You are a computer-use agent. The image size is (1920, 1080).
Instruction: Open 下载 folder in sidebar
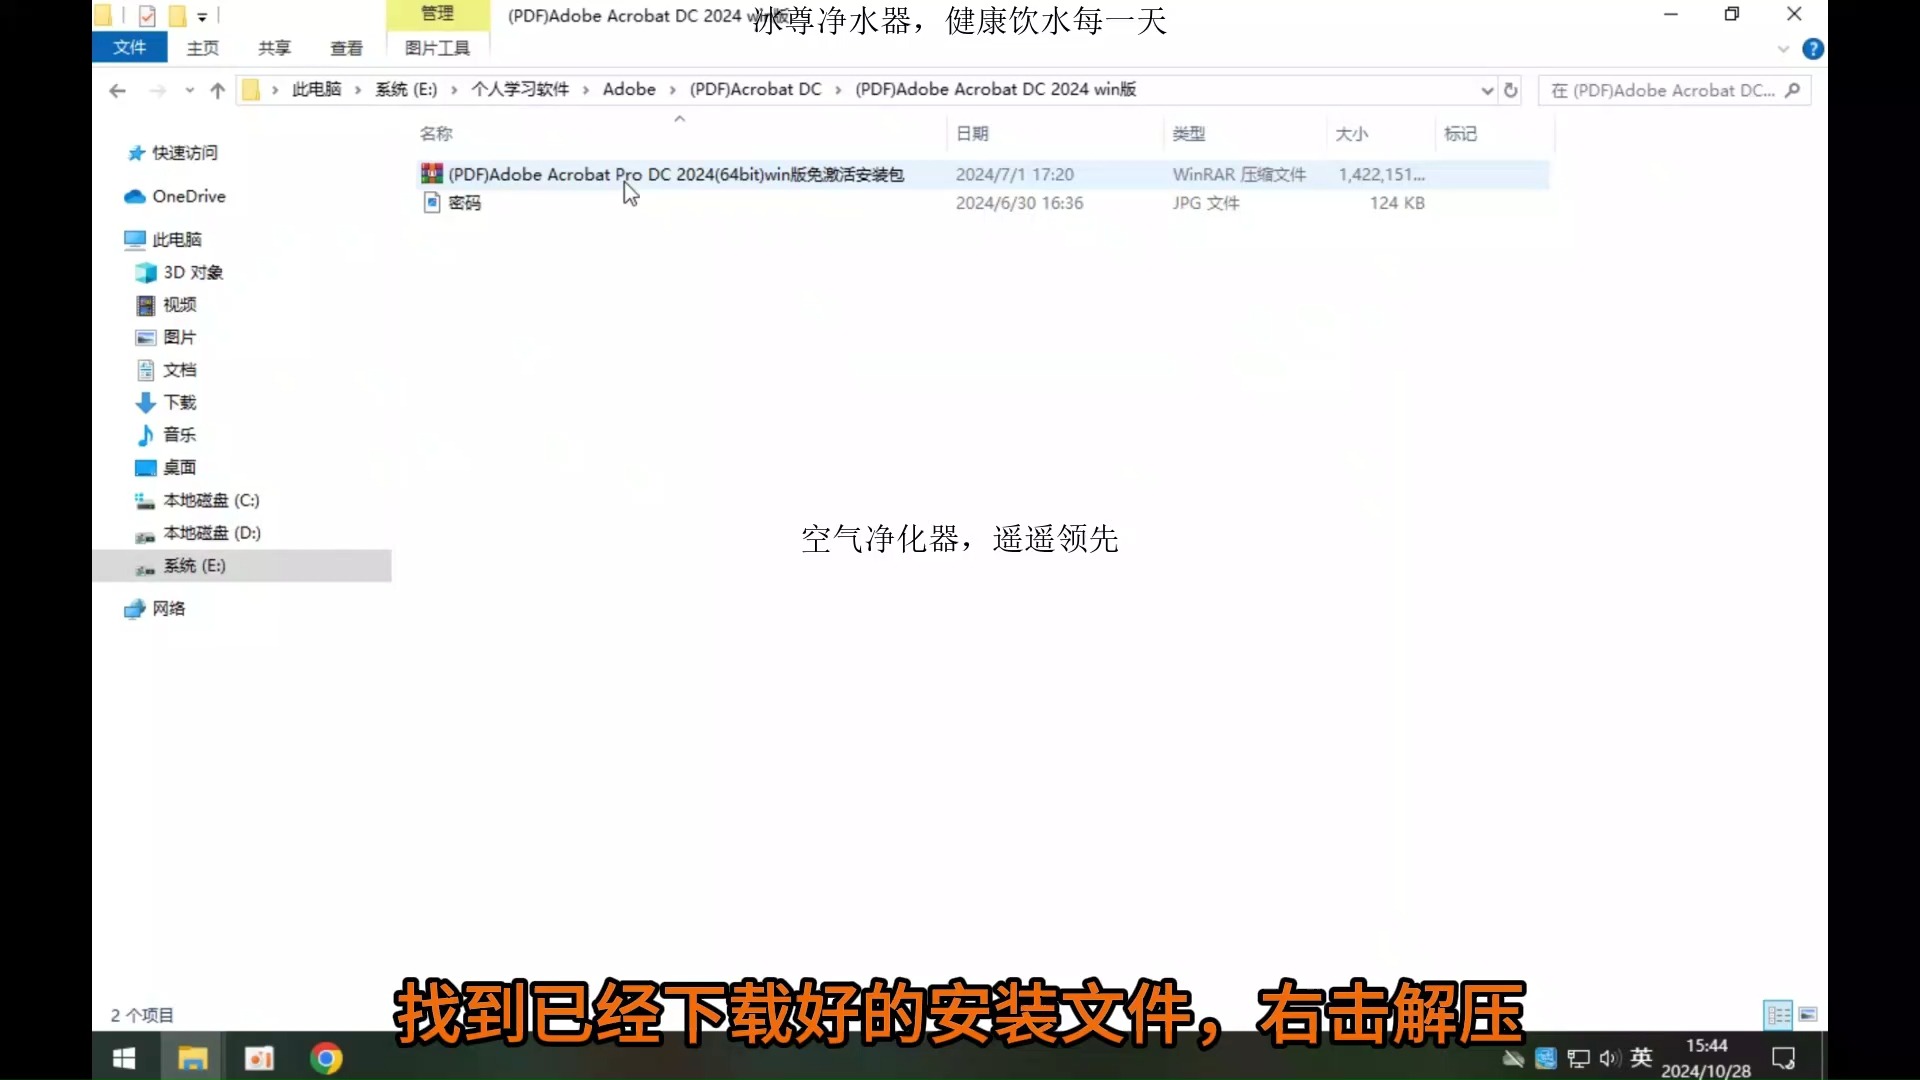(x=178, y=401)
